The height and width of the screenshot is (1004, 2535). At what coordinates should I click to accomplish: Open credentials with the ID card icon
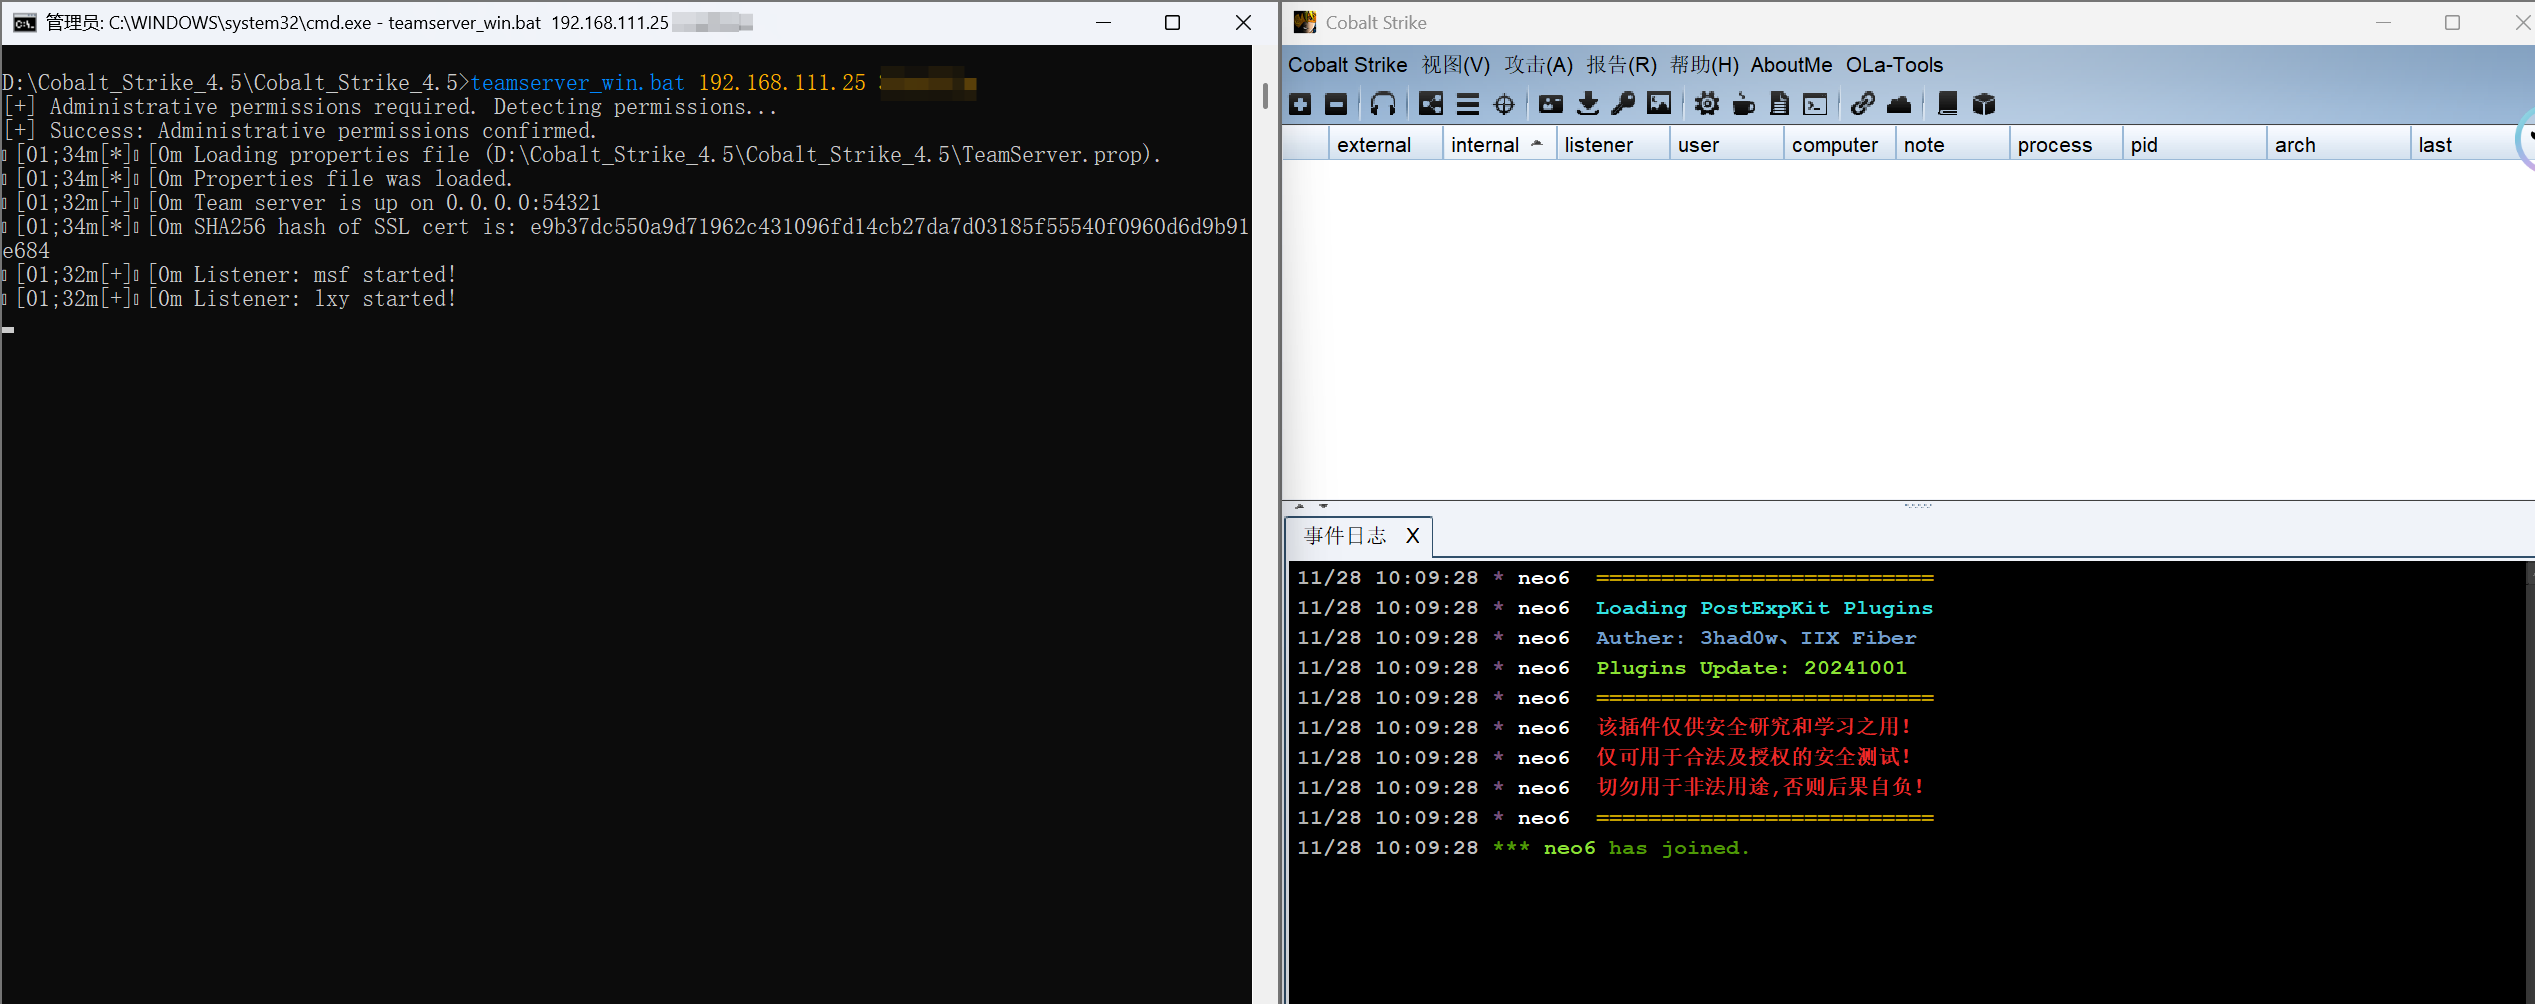coord(1551,104)
